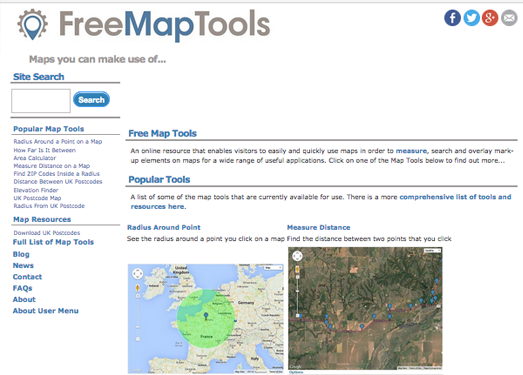Click the Popular Map Tools sidebar heading
Viewport: 523px width, 375px height.
(49, 129)
